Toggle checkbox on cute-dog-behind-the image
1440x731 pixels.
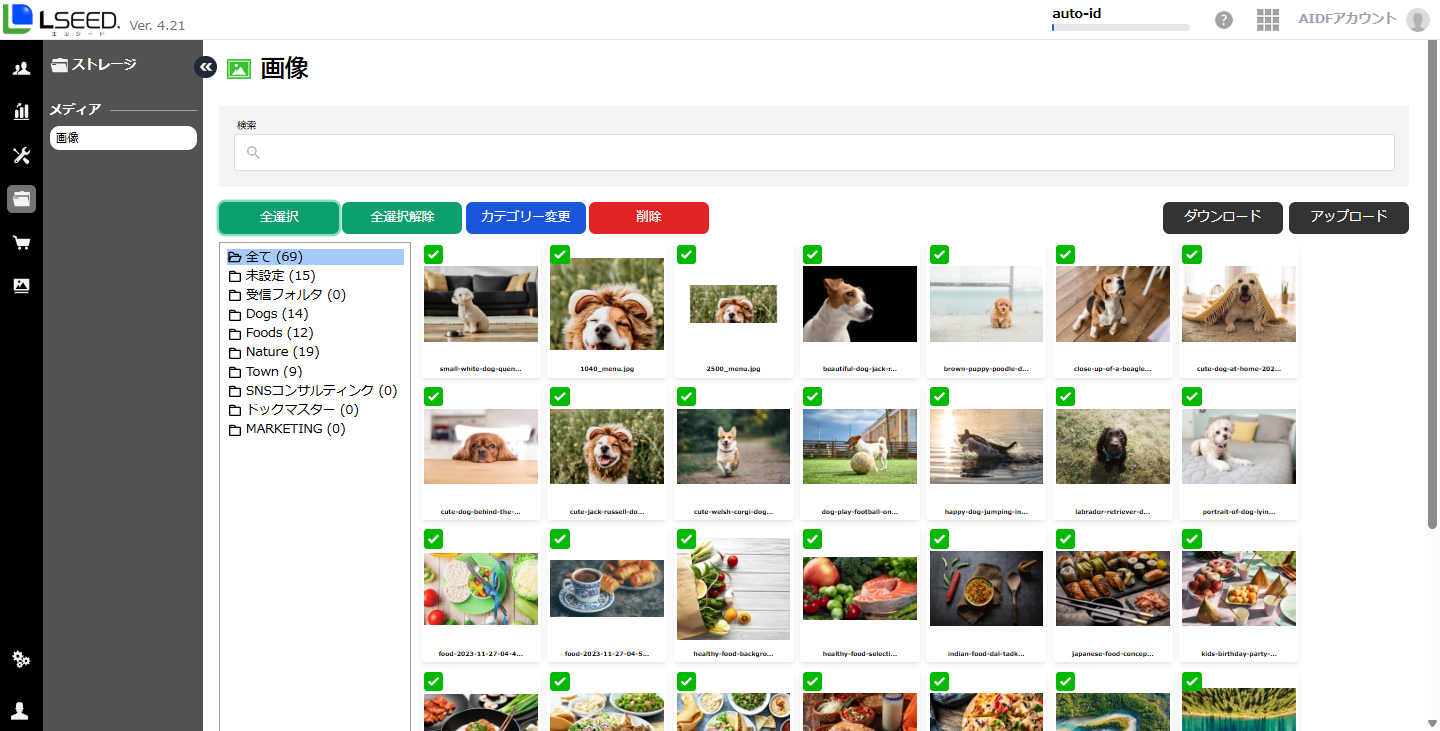pyautogui.click(x=434, y=397)
